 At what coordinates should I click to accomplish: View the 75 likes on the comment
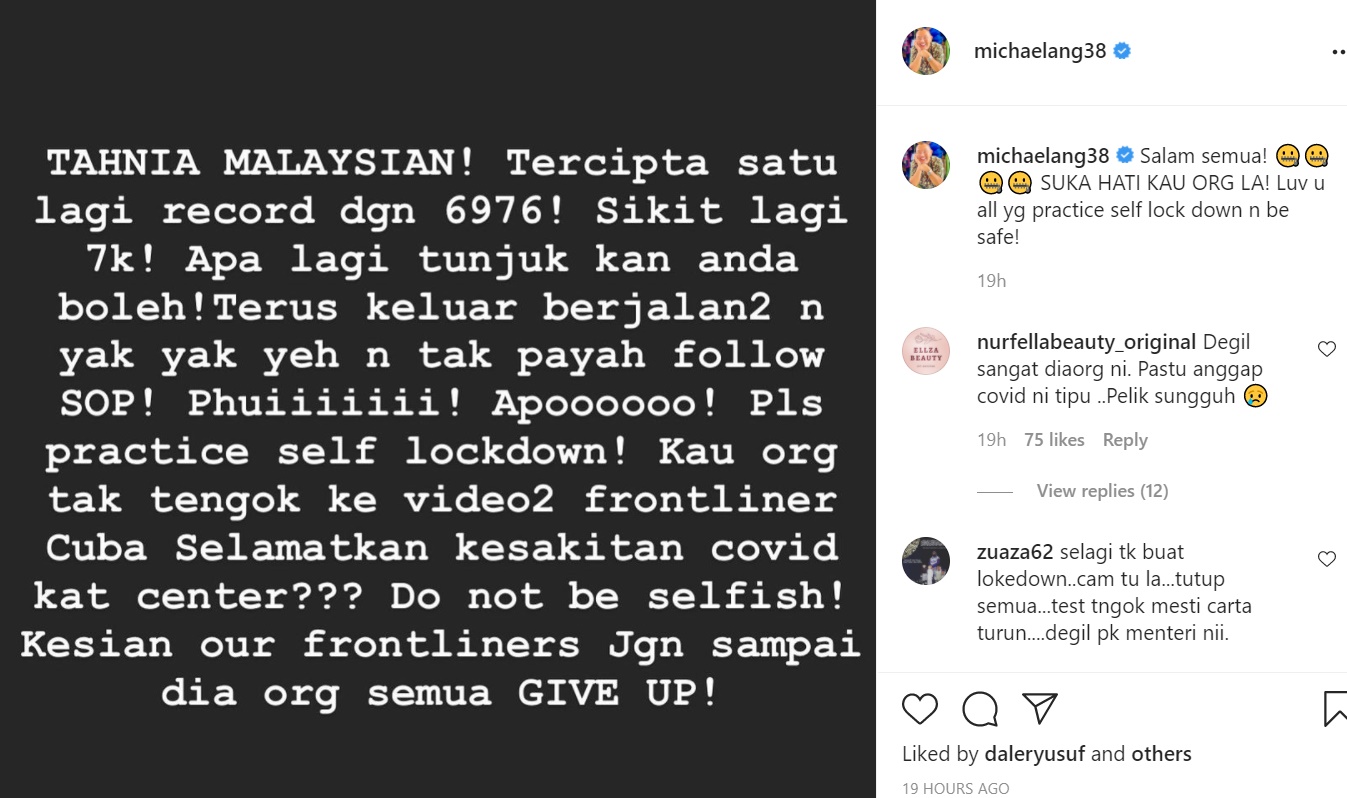point(1054,440)
